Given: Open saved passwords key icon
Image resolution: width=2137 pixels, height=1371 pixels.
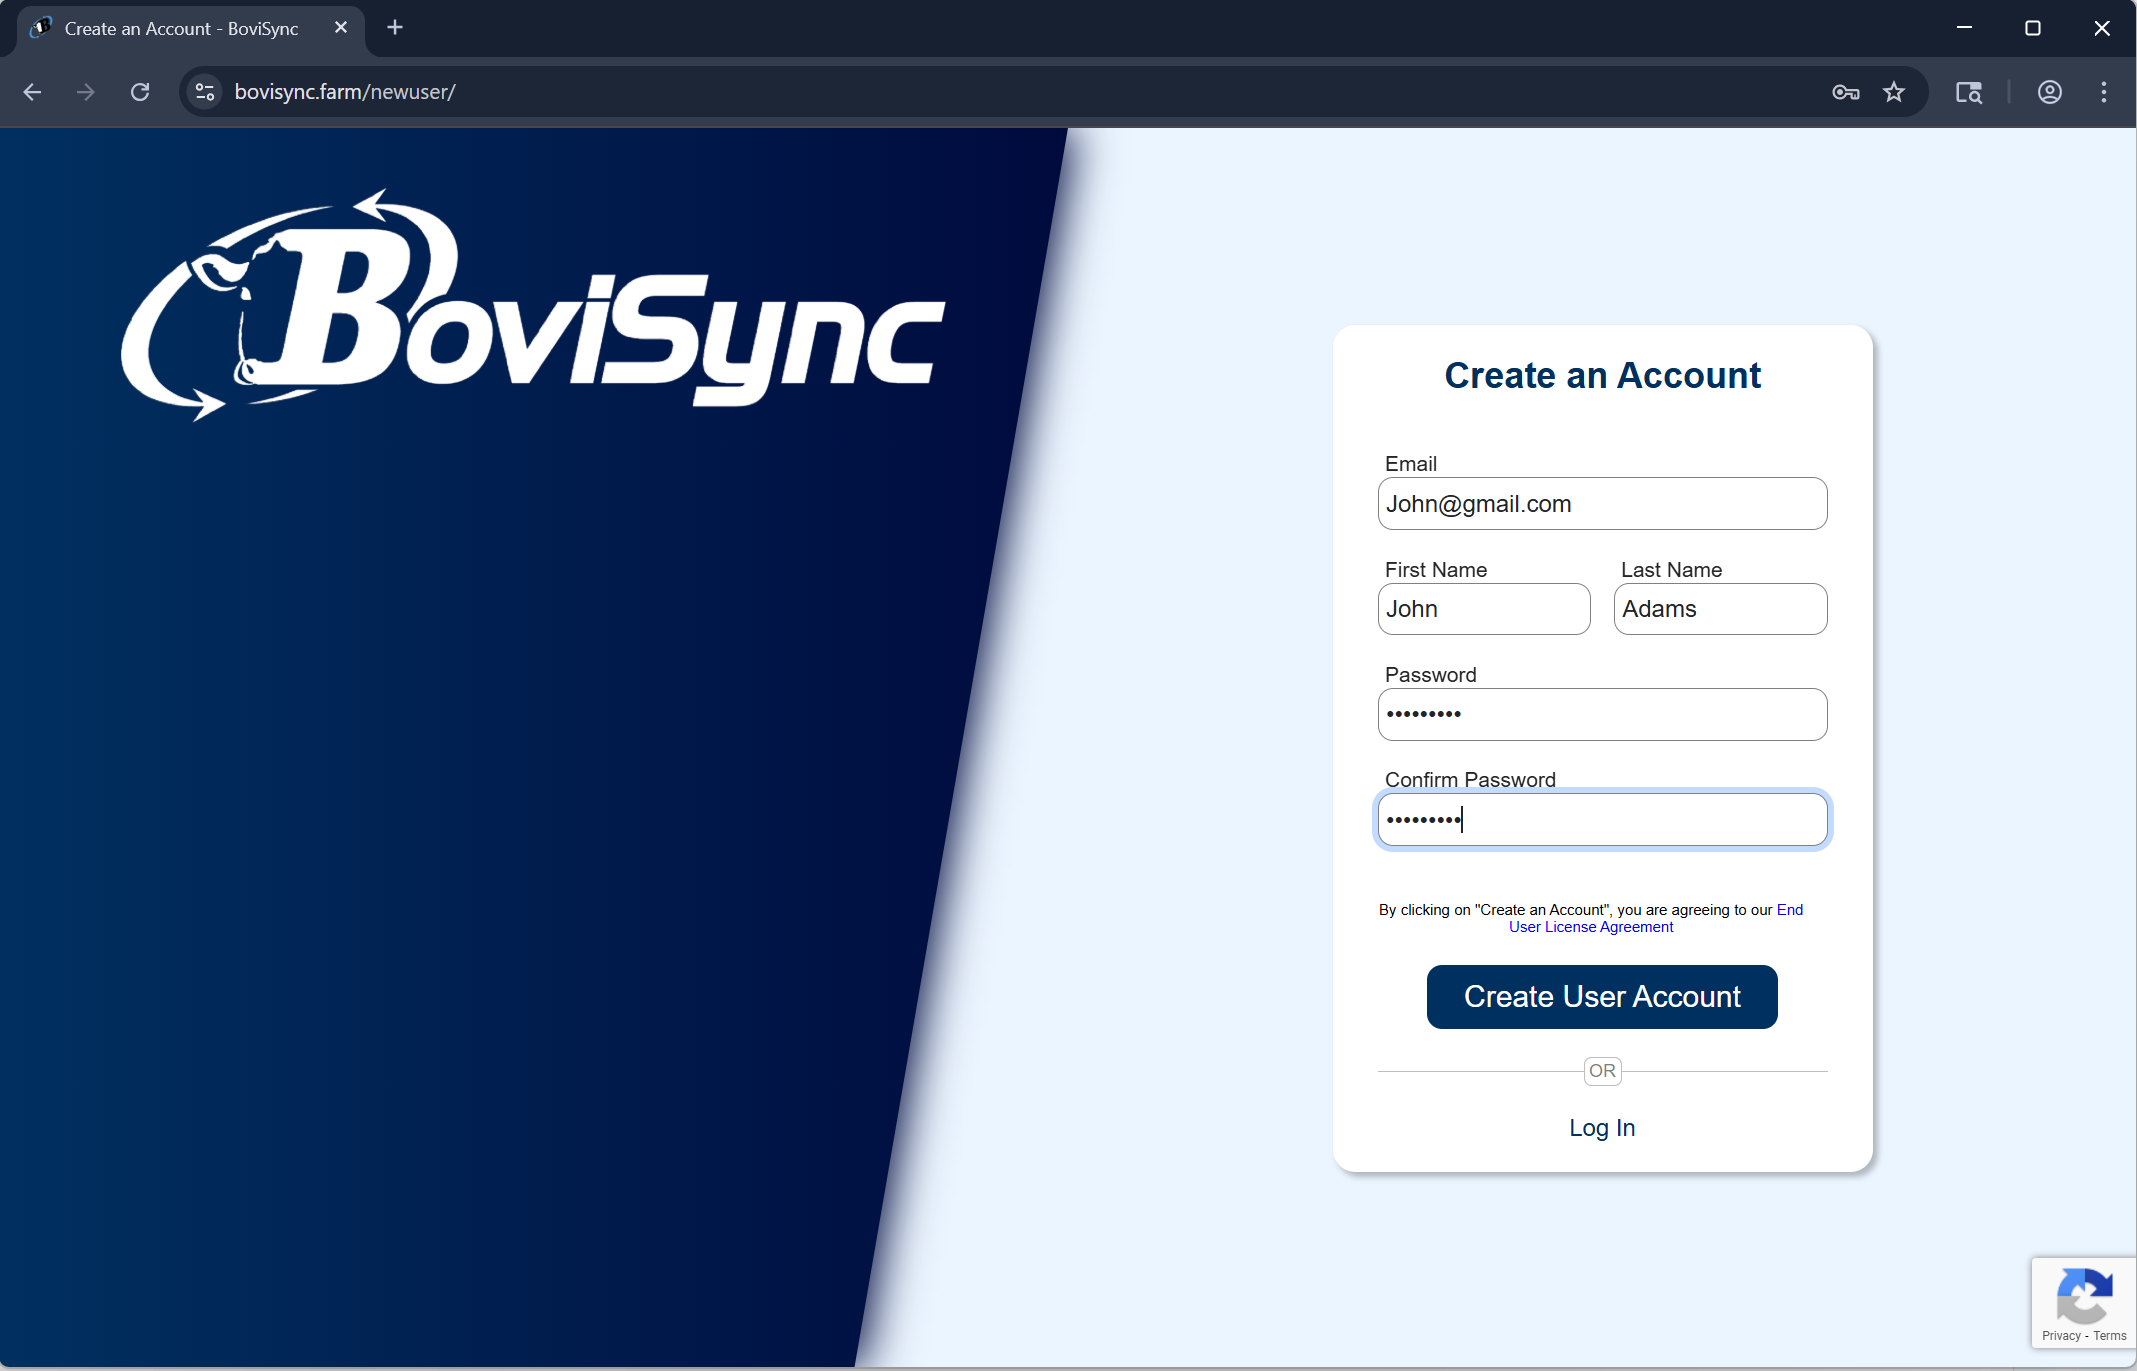Looking at the screenshot, I should pyautogui.click(x=1846, y=92).
